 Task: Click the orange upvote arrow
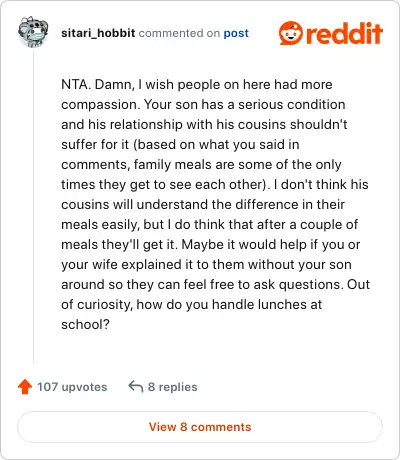[25, 387]
